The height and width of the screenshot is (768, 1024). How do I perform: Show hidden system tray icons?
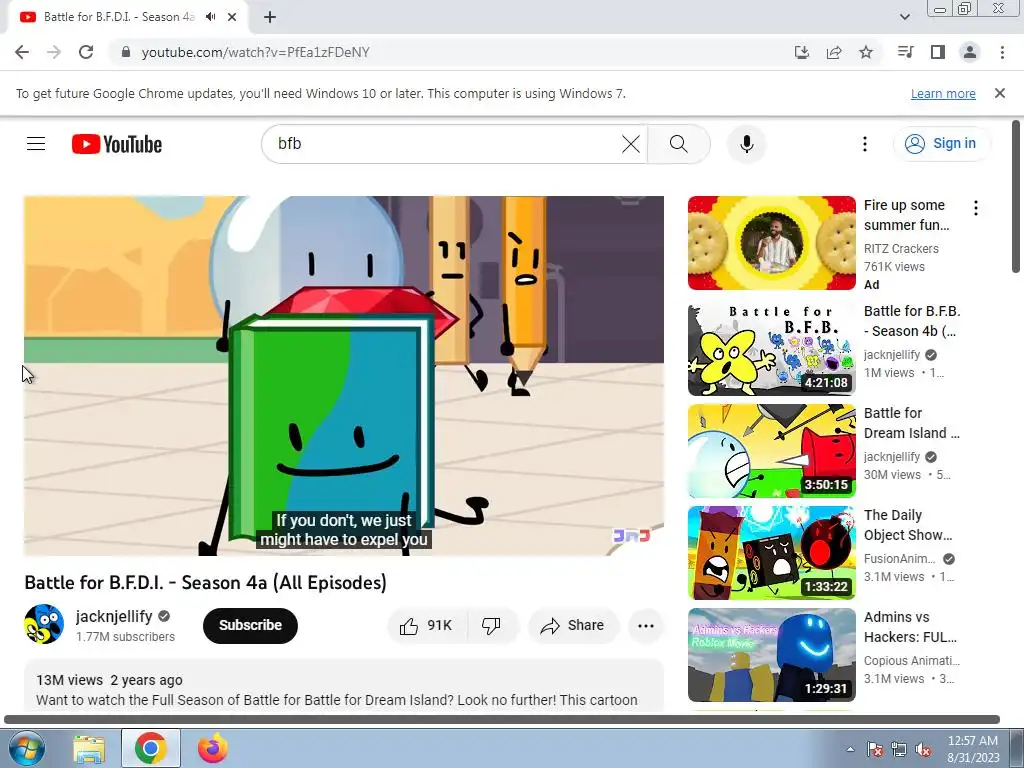[850, 750]
